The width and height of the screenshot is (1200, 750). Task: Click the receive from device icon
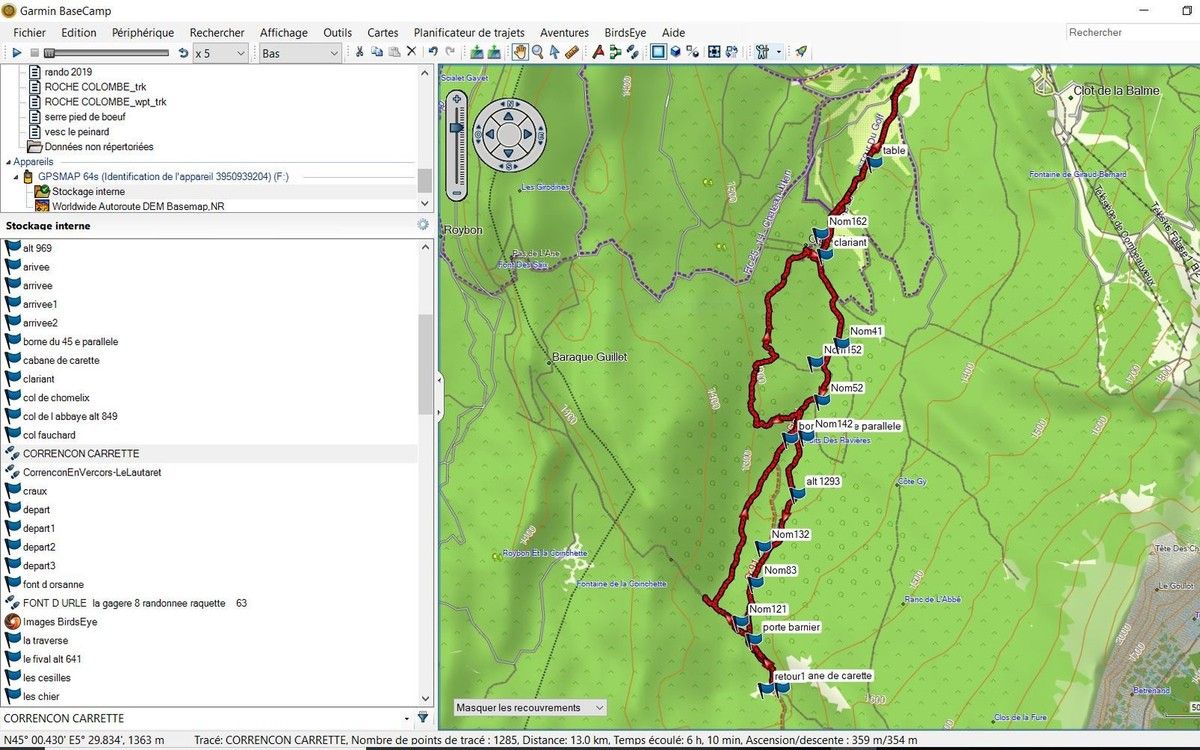coord(494,53)
